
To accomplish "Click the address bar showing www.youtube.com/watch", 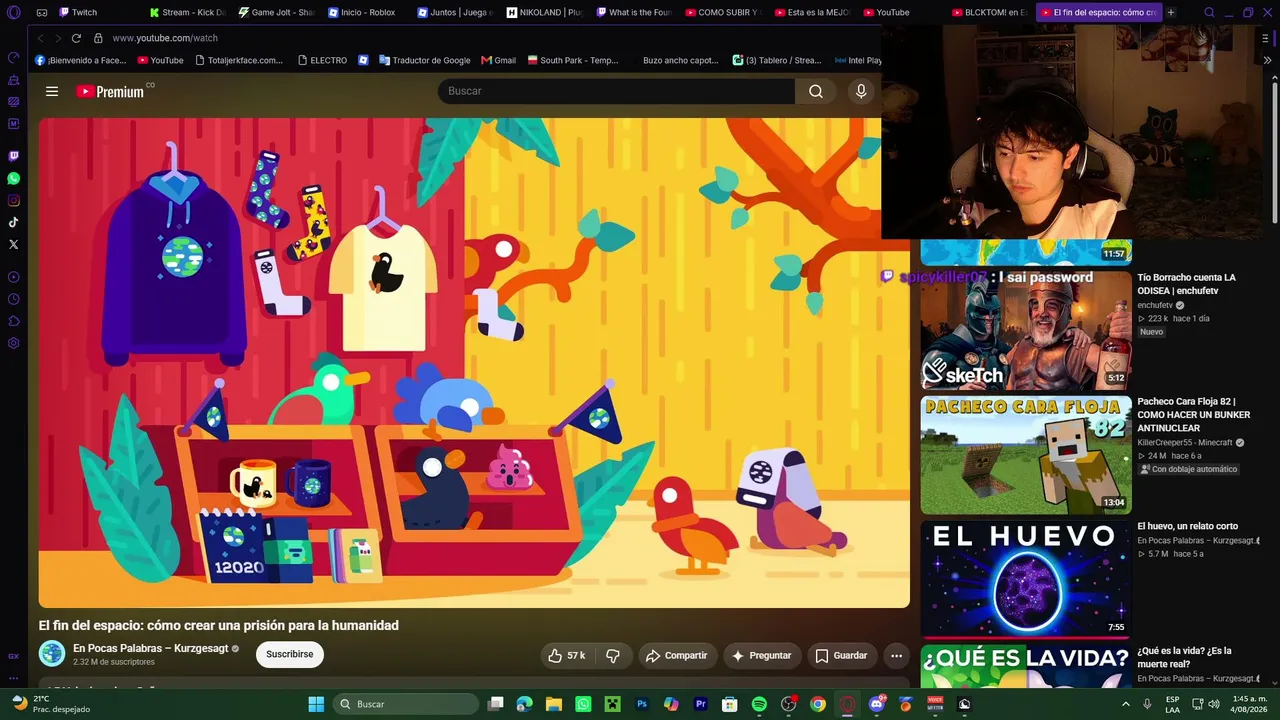I will (165, 38).
